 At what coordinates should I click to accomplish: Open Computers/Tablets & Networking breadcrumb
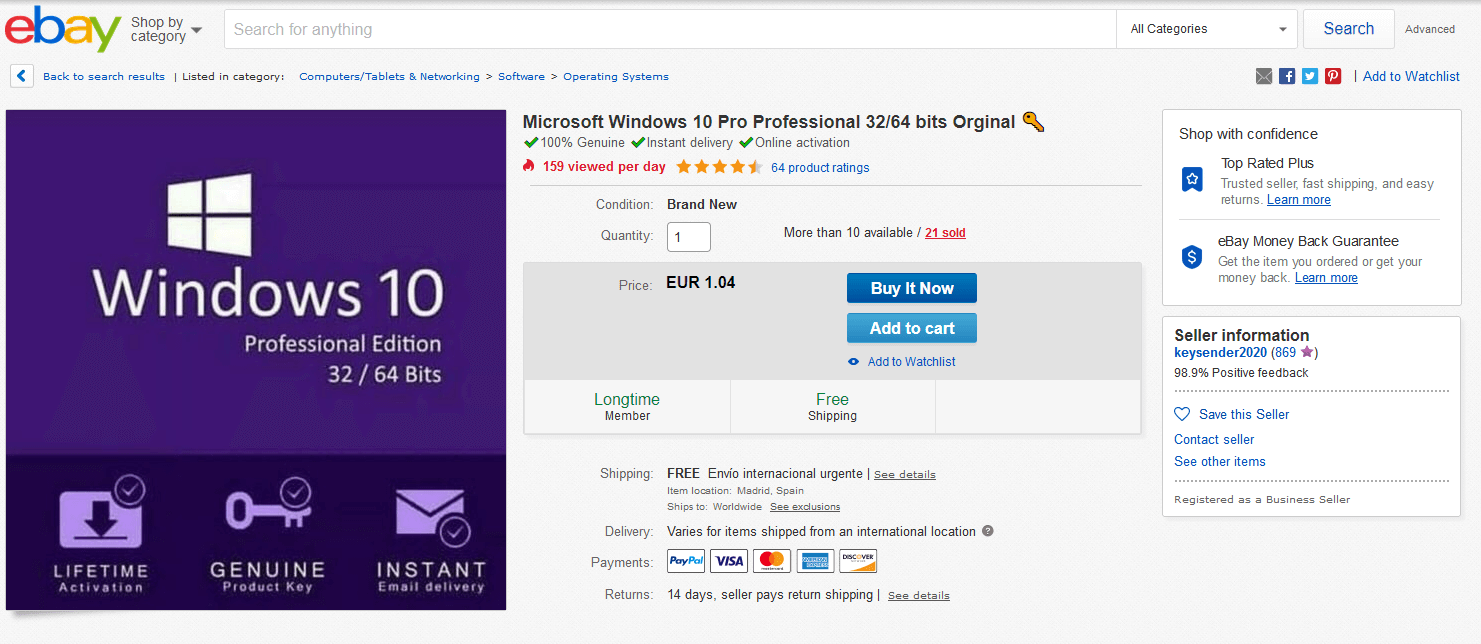pyautogui.click(x=389, y=76)
